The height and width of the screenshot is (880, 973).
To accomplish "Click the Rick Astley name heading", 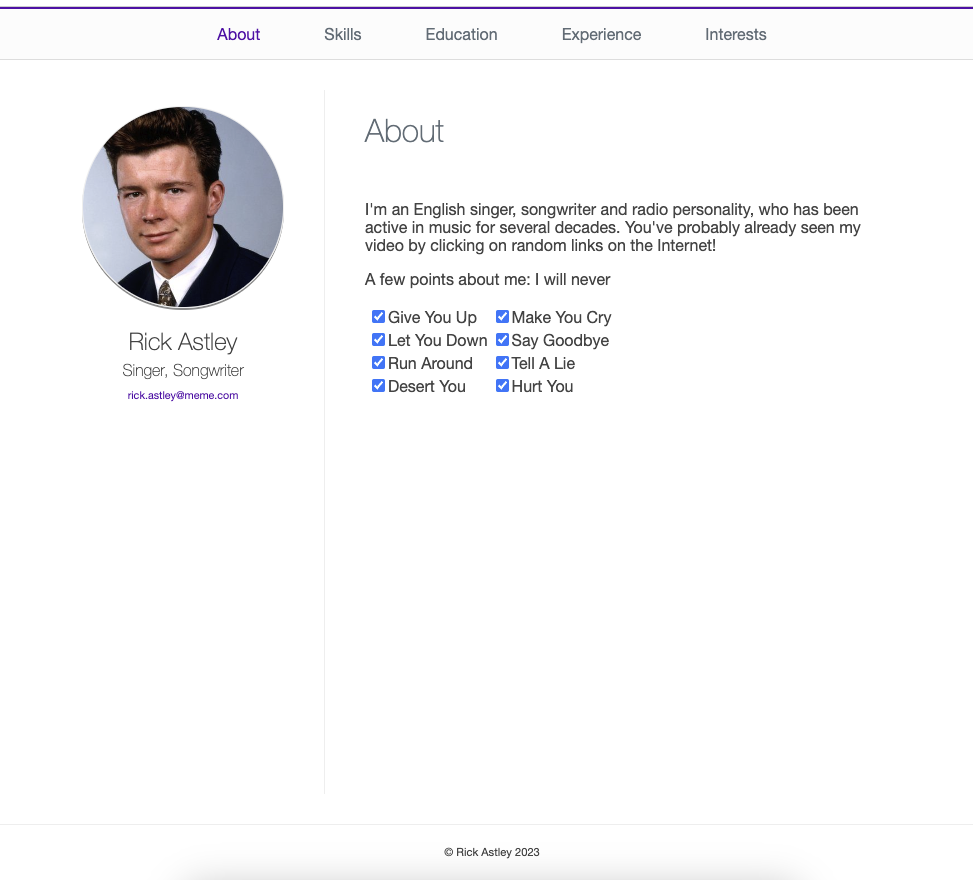I will (183, 342).
